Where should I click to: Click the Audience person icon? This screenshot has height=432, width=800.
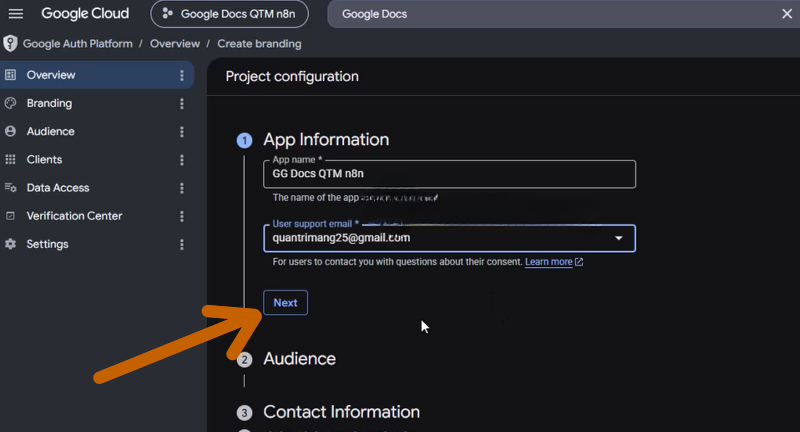point(10,132)
